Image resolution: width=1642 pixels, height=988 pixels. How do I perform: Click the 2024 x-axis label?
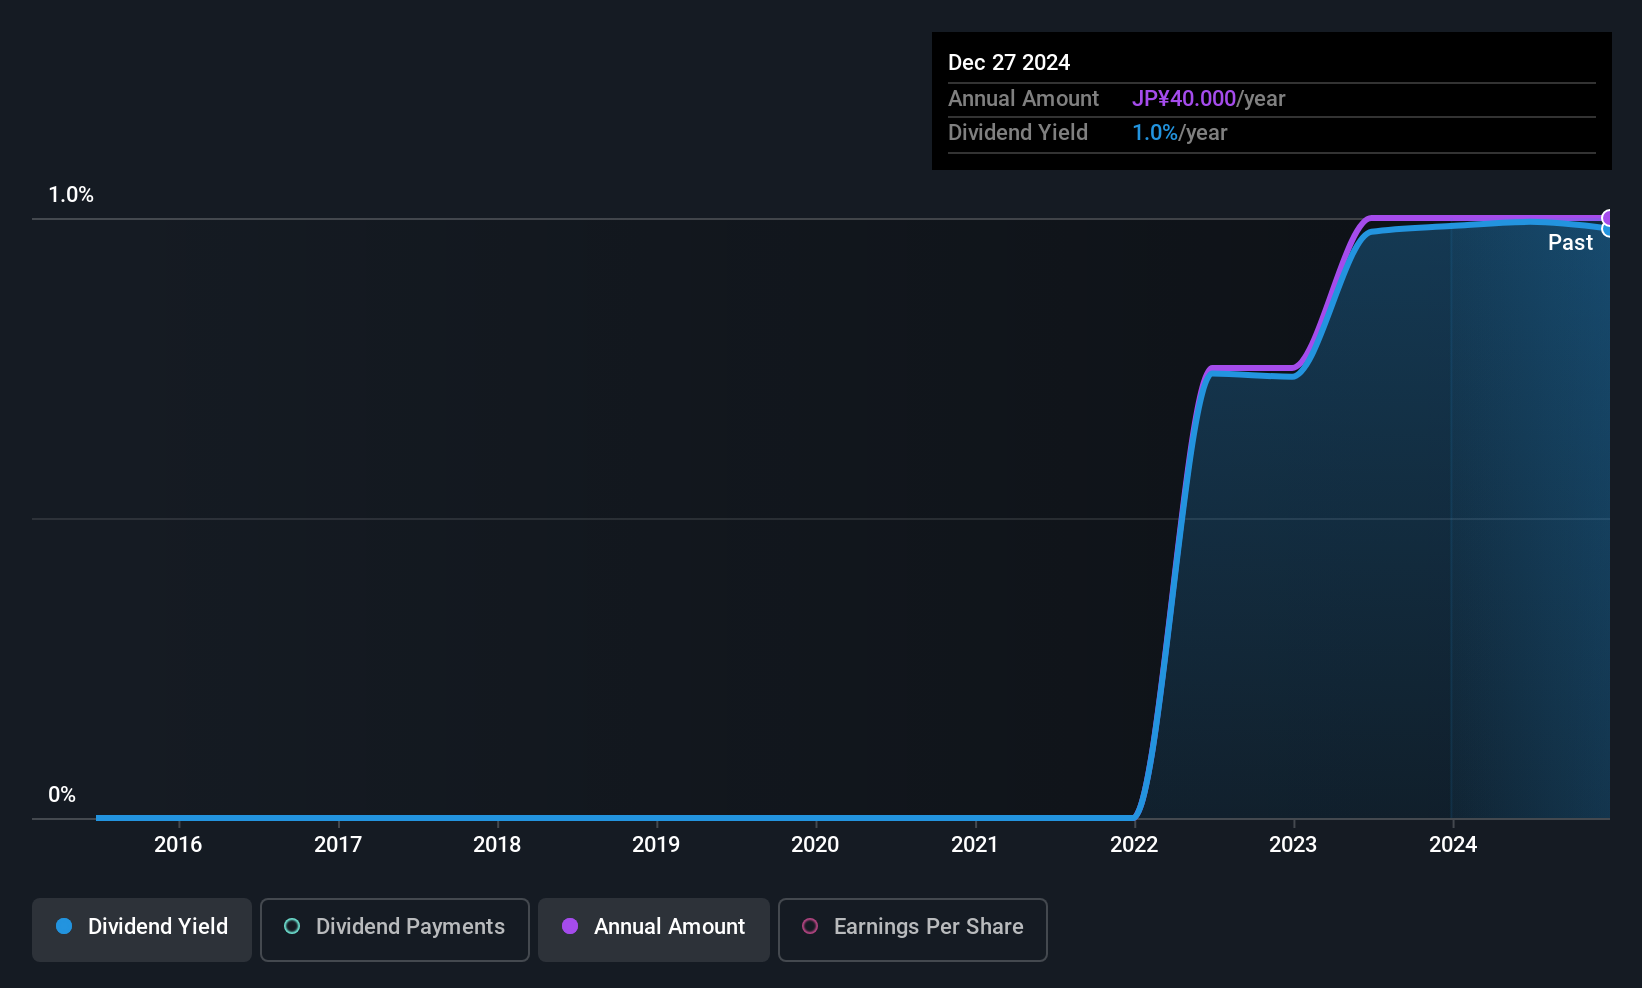(1453, 845)
